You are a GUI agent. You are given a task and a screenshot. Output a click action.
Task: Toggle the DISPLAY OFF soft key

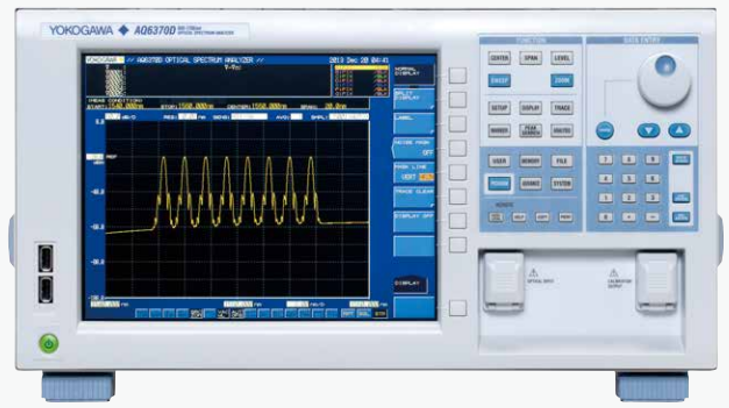pos(414,219)
